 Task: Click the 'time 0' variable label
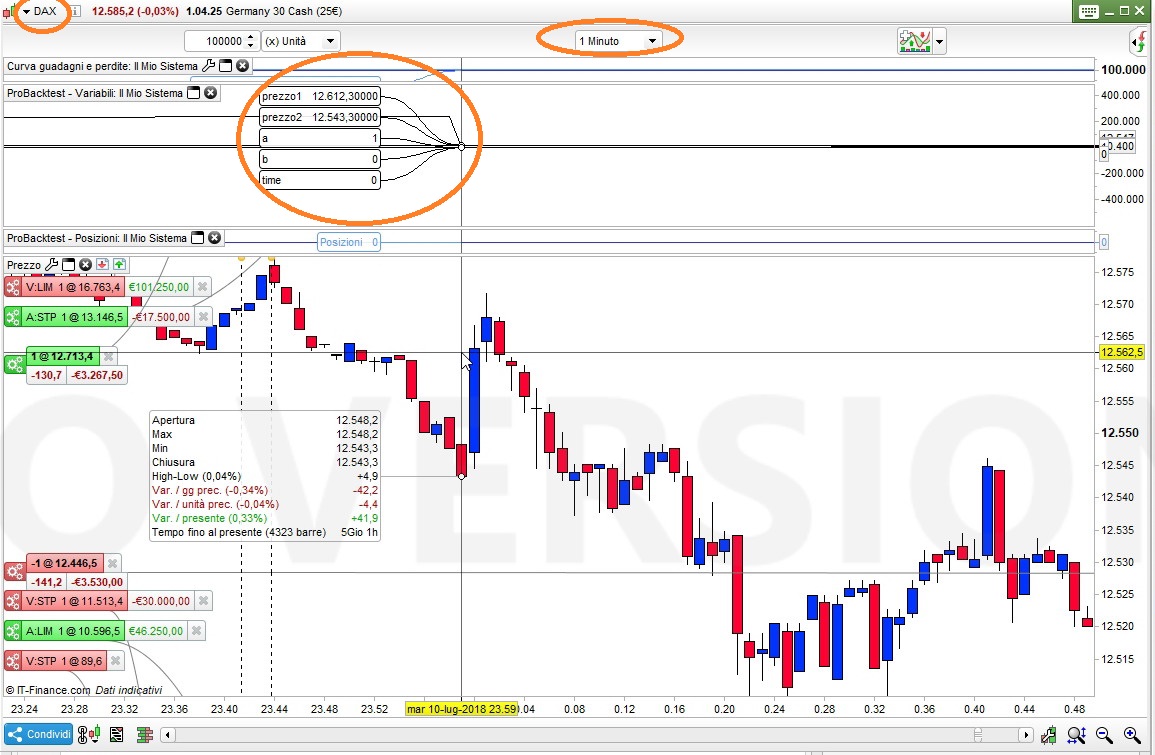320,180
